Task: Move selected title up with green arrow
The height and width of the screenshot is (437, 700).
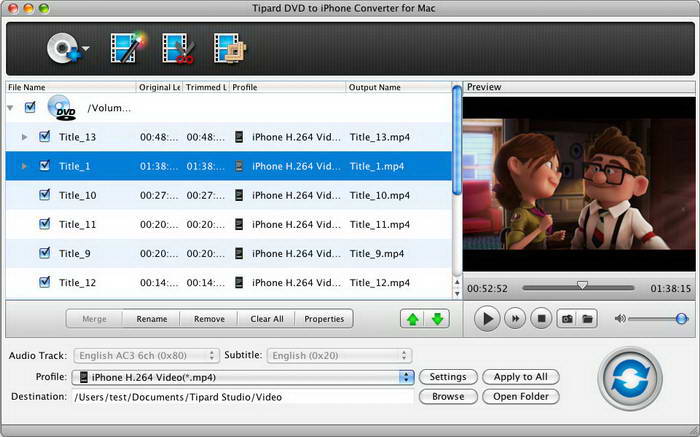Action: pos(411,319)
